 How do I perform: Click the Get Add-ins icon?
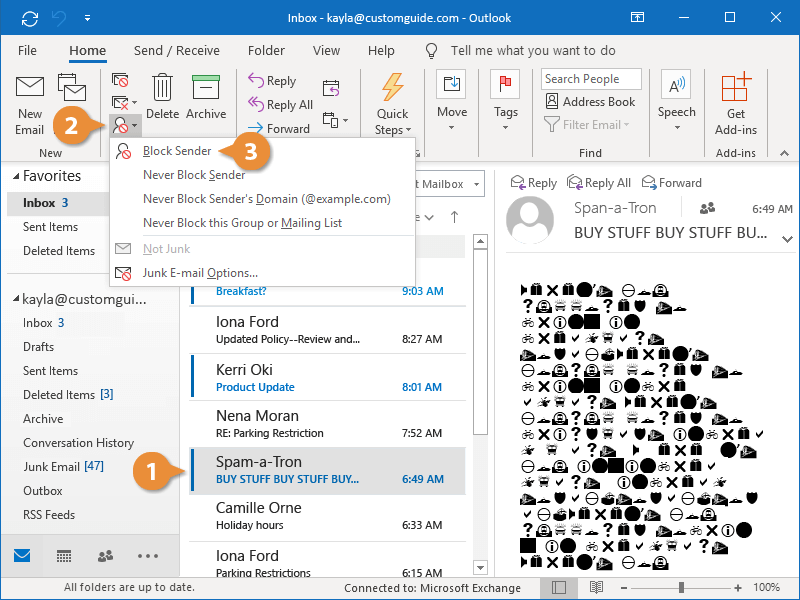point(736,87)
